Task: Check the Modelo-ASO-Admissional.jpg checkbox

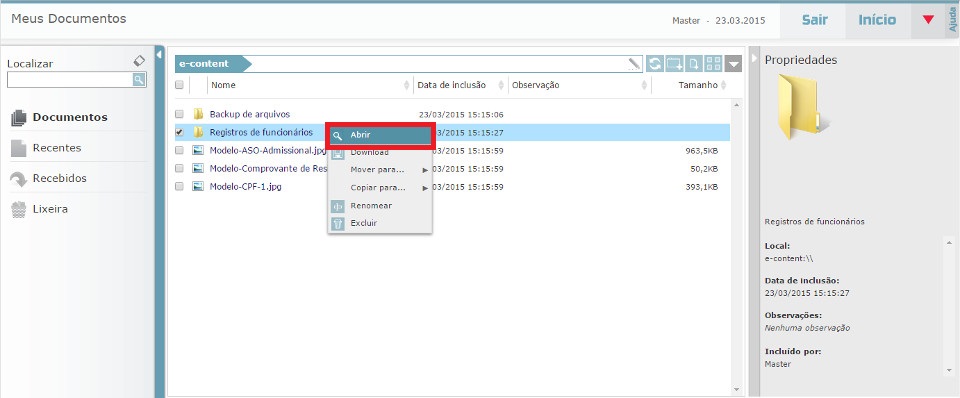Action: pyautogui.click(x=179, y=150)
